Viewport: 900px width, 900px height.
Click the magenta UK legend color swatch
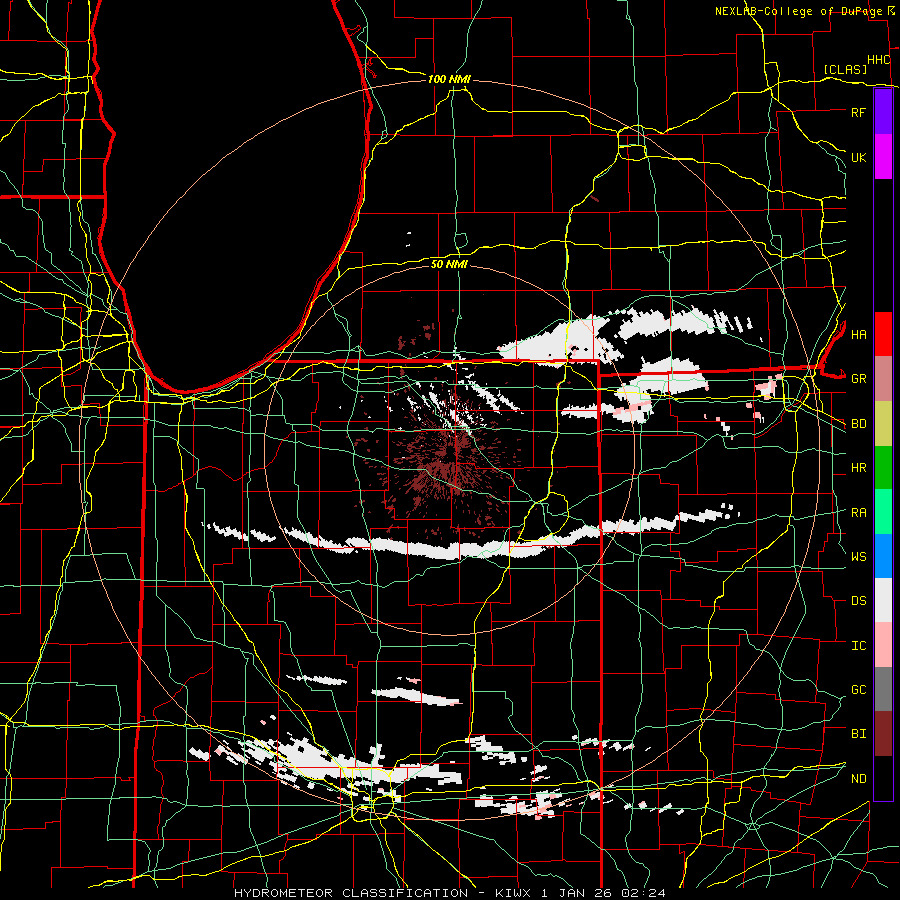883,157
